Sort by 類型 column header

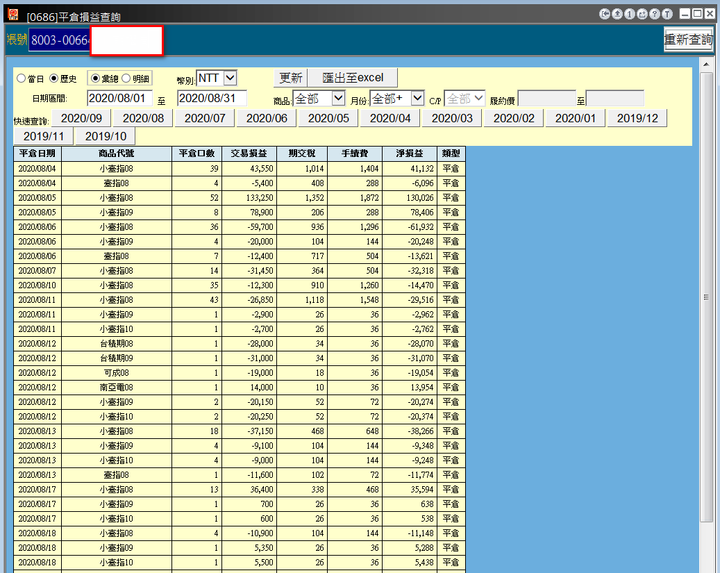pos(451,153)
